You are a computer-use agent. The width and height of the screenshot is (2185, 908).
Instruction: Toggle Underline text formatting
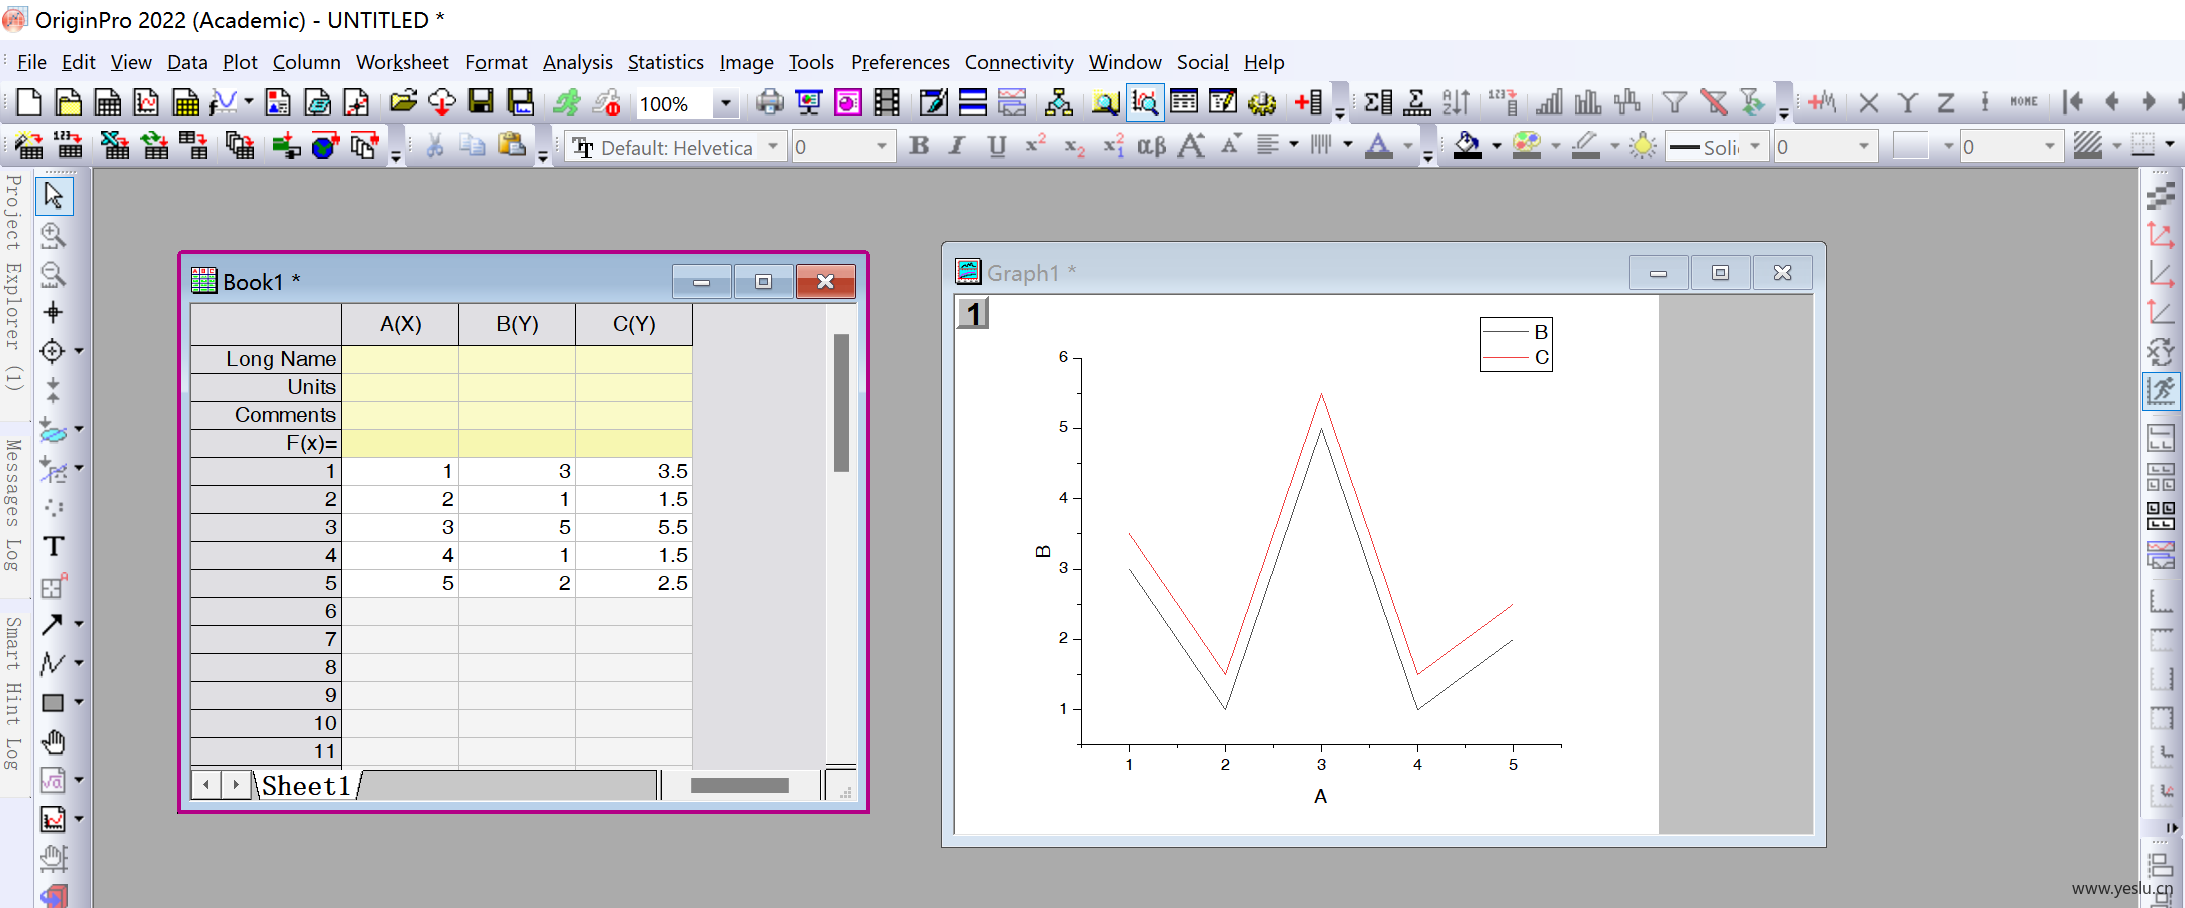point(996,146)
